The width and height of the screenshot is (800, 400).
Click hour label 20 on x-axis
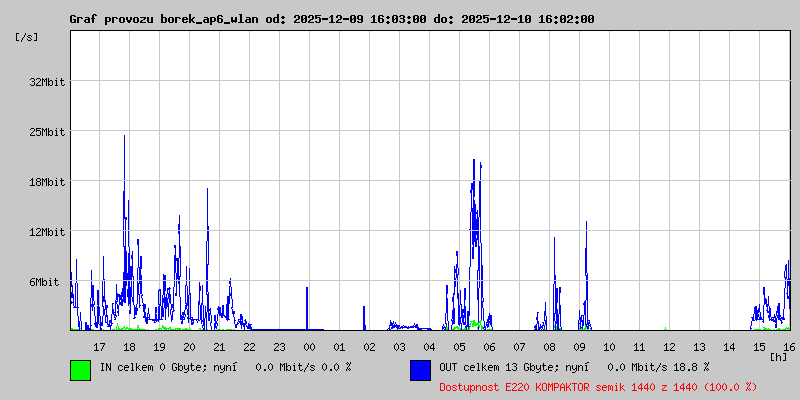click(x=189, y=347)
